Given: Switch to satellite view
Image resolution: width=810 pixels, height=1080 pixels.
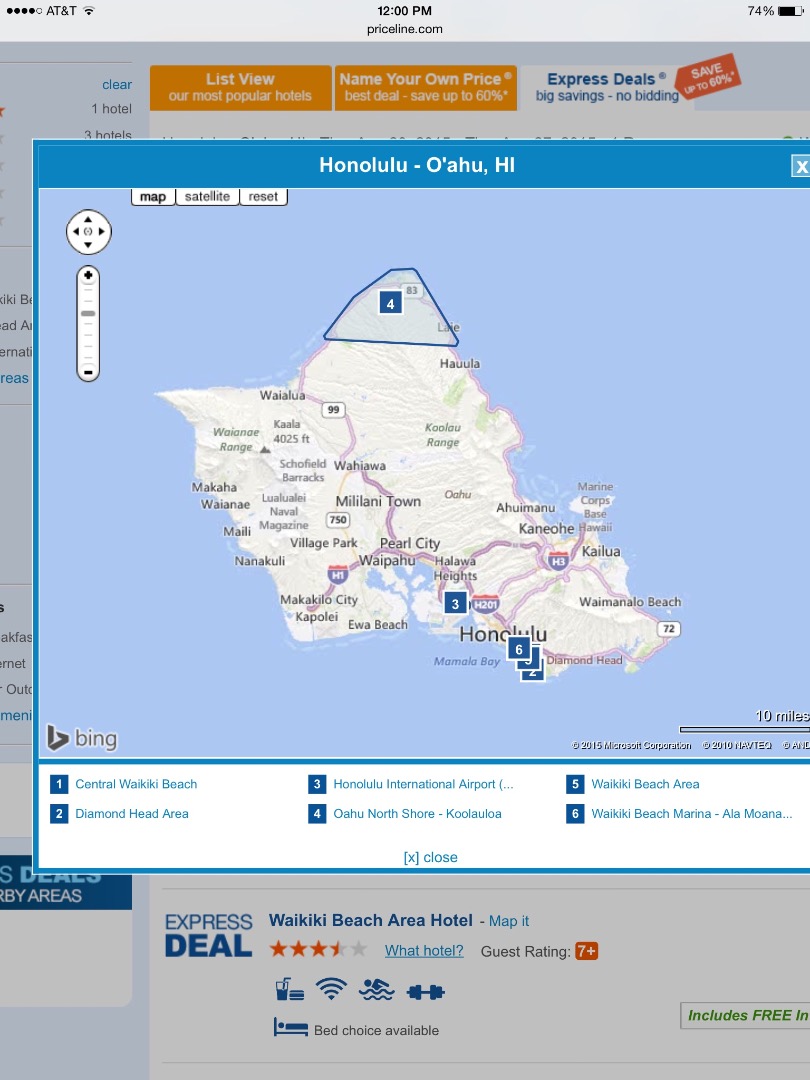Looking at the screenshot, I should 207,197.
